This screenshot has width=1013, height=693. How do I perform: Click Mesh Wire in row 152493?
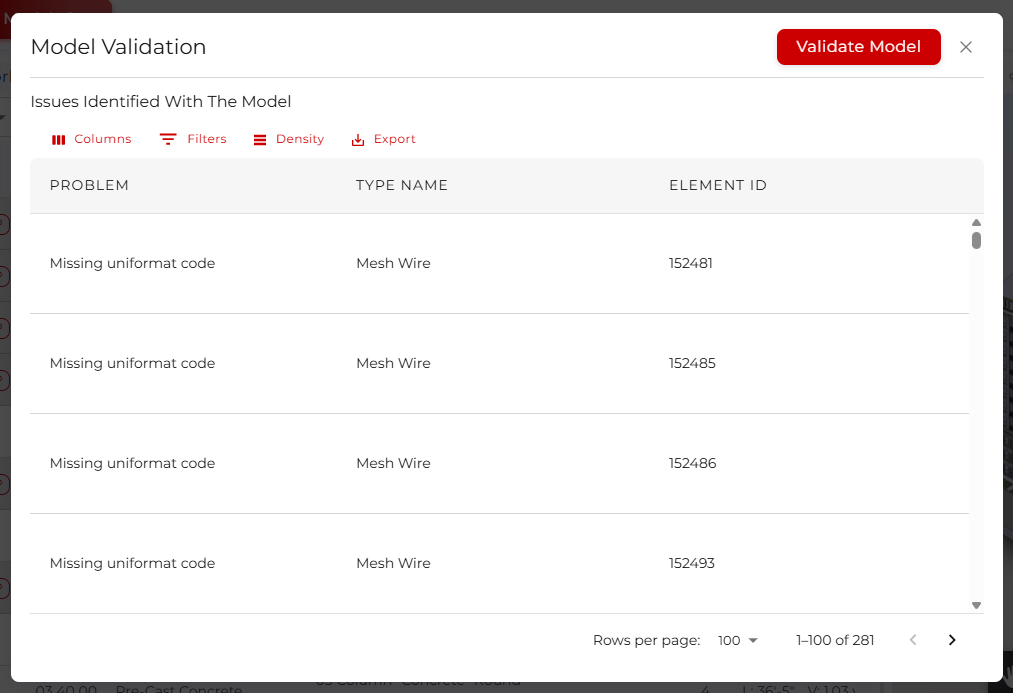click(x=393, y=563)
